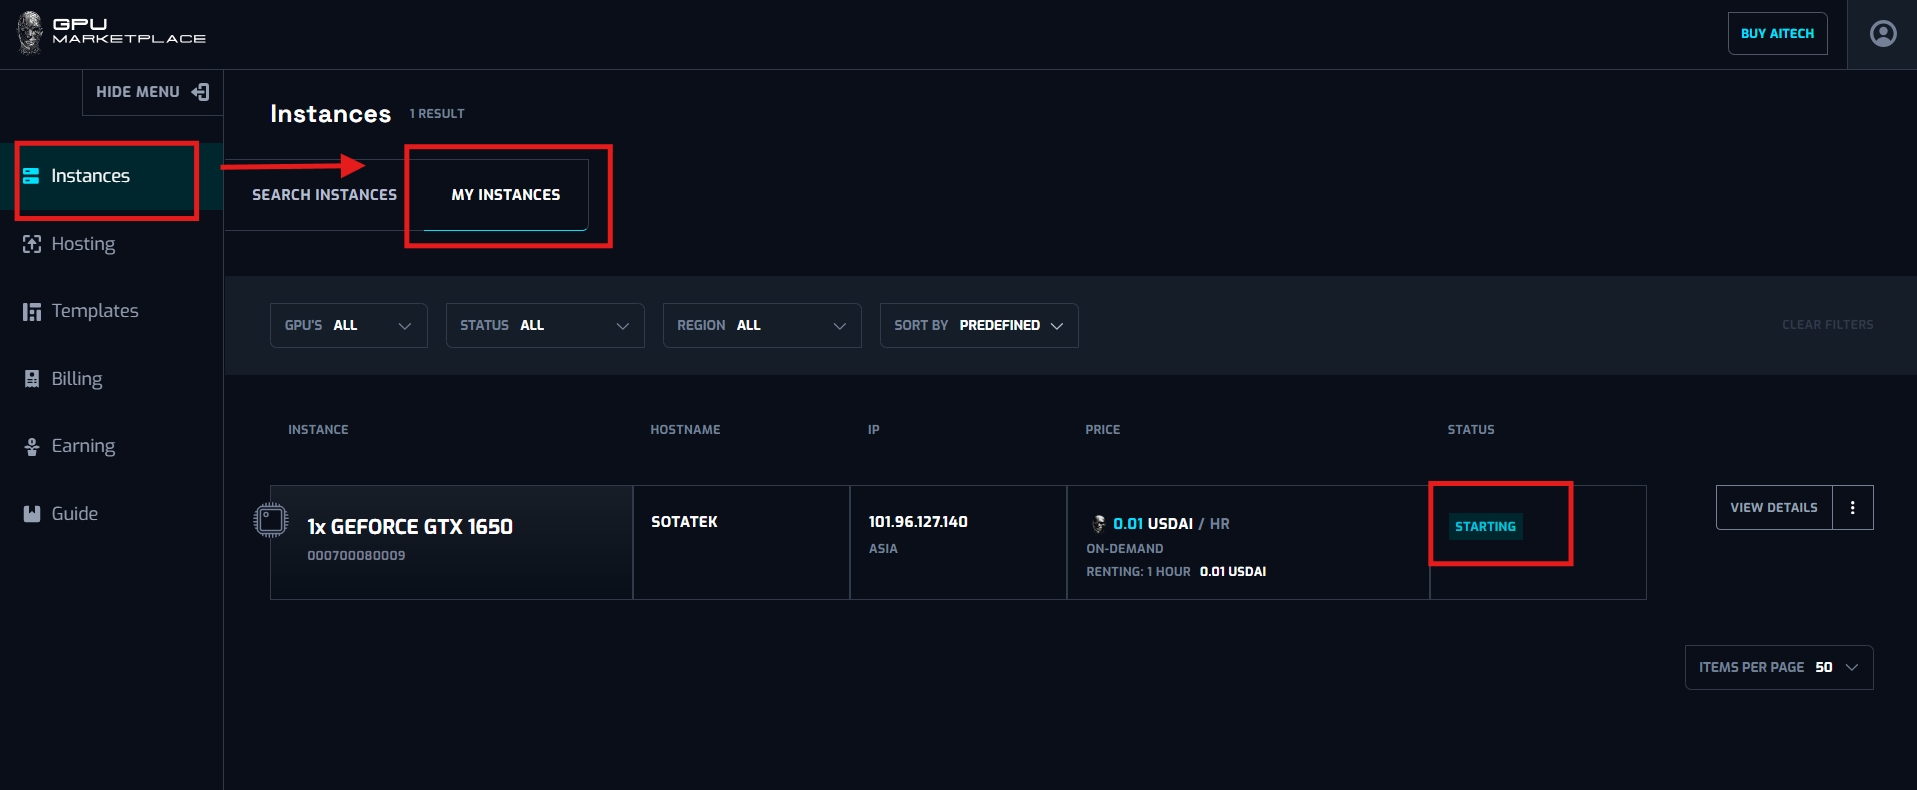Click the Clear Filters link
The image size is (1917, 790).
pos(1827,325)
